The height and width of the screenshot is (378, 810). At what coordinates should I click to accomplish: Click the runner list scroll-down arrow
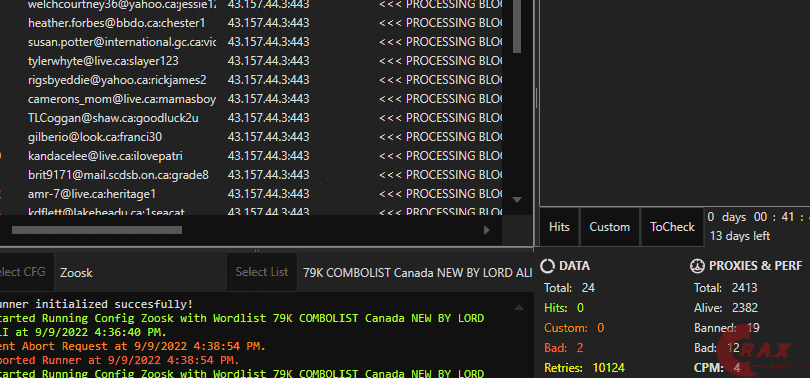pos(517,199)
